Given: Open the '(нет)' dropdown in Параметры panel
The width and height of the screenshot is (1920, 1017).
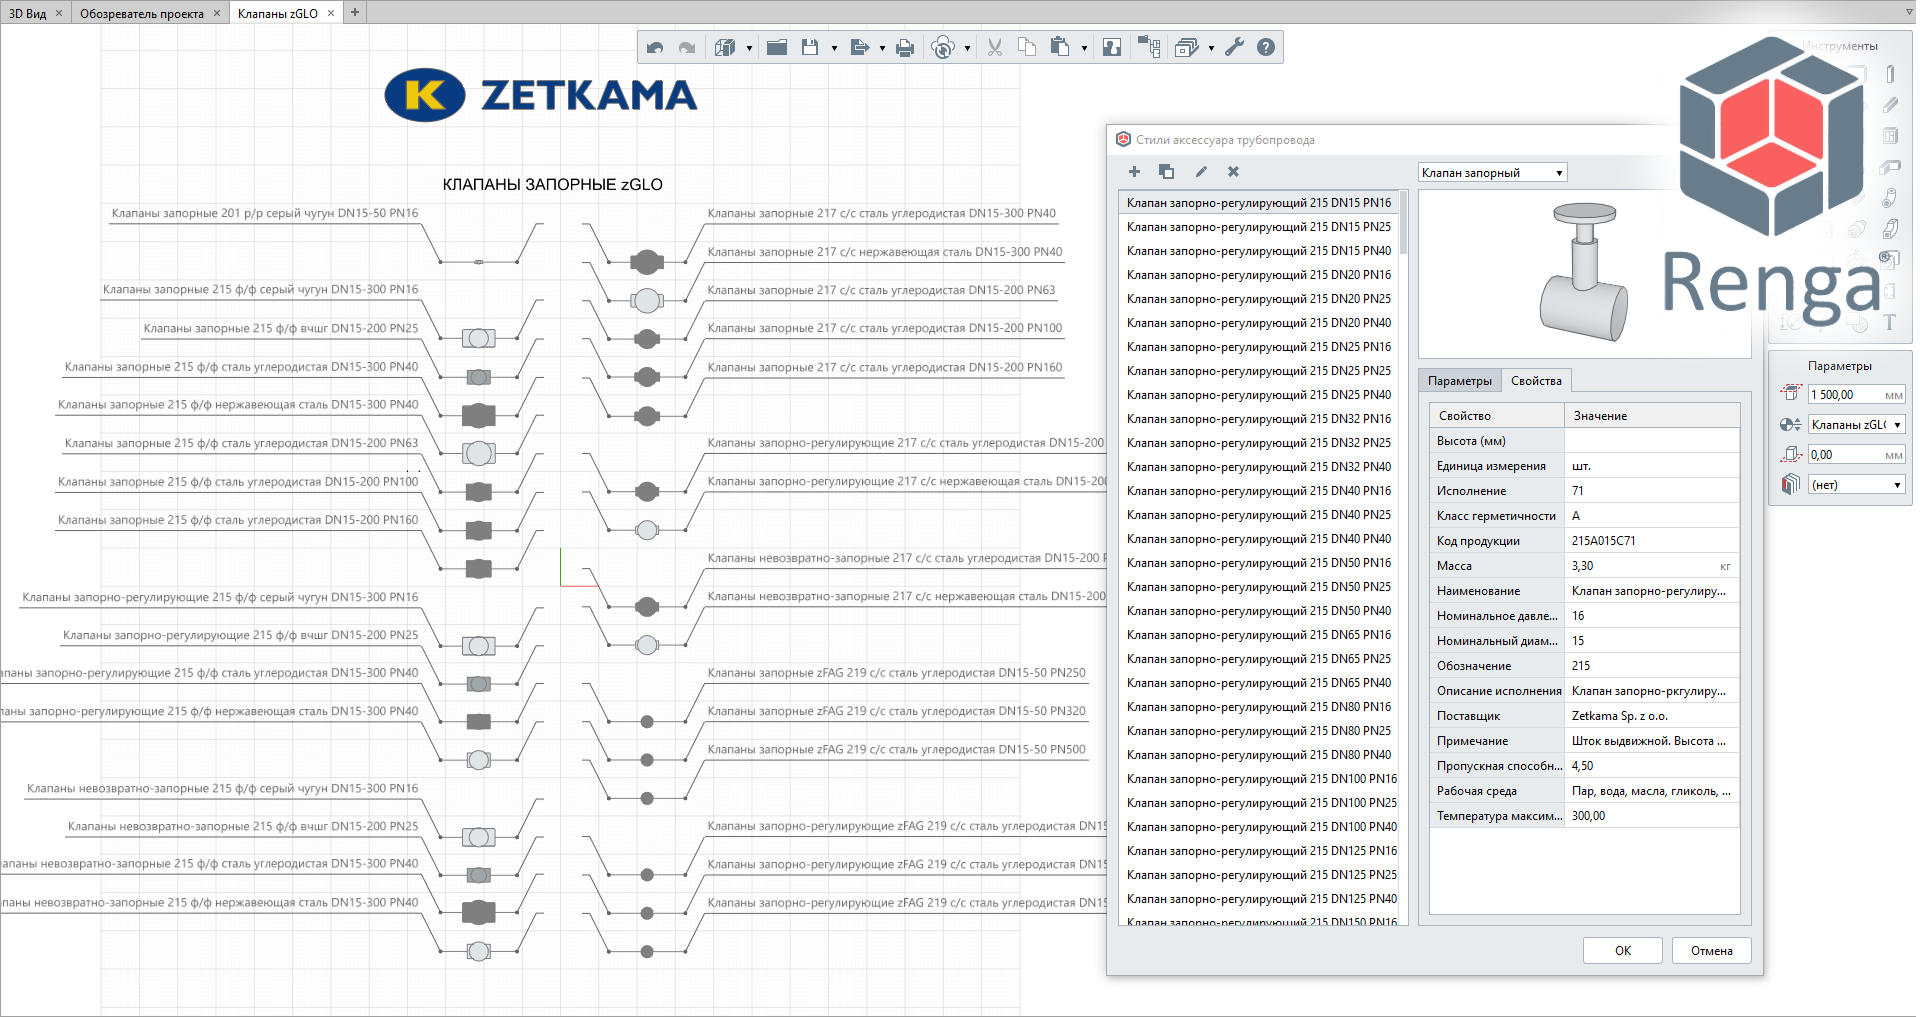Looking at the screenshot, I should point(1857,485).
